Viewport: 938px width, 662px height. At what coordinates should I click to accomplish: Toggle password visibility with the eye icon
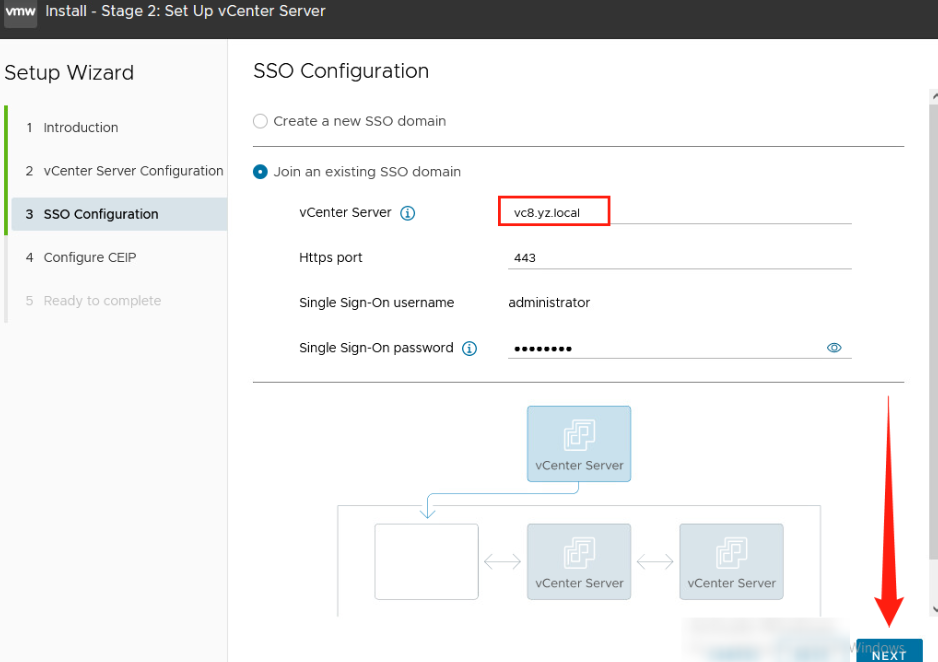point(834,347)
